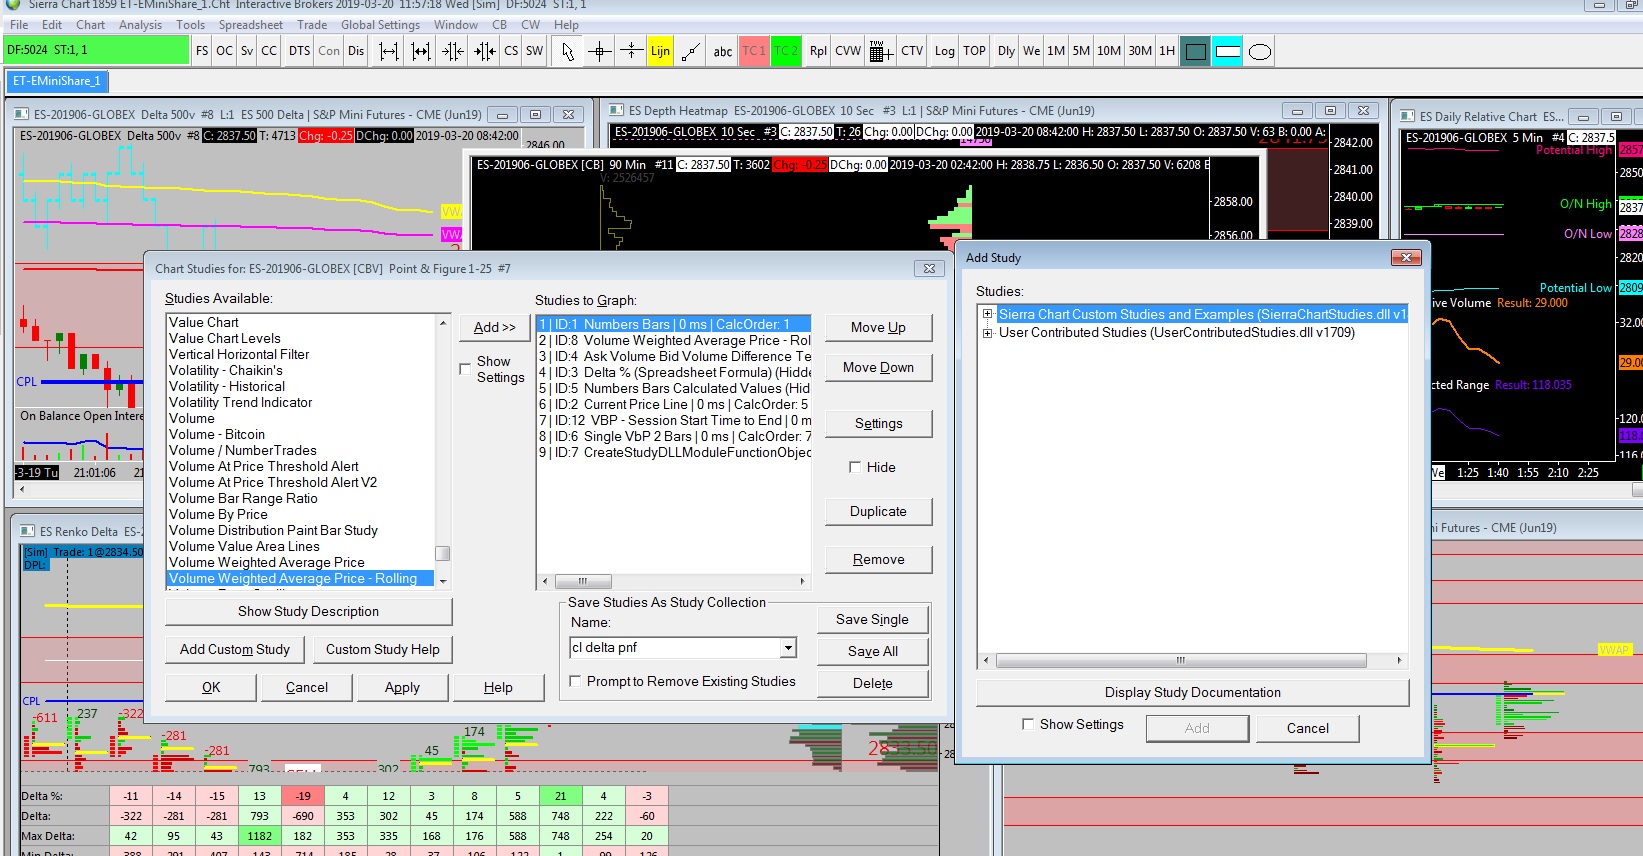Open the Global Settings menu
The width and height of the screenshot is (1643, 856).
tap(380, 25)
